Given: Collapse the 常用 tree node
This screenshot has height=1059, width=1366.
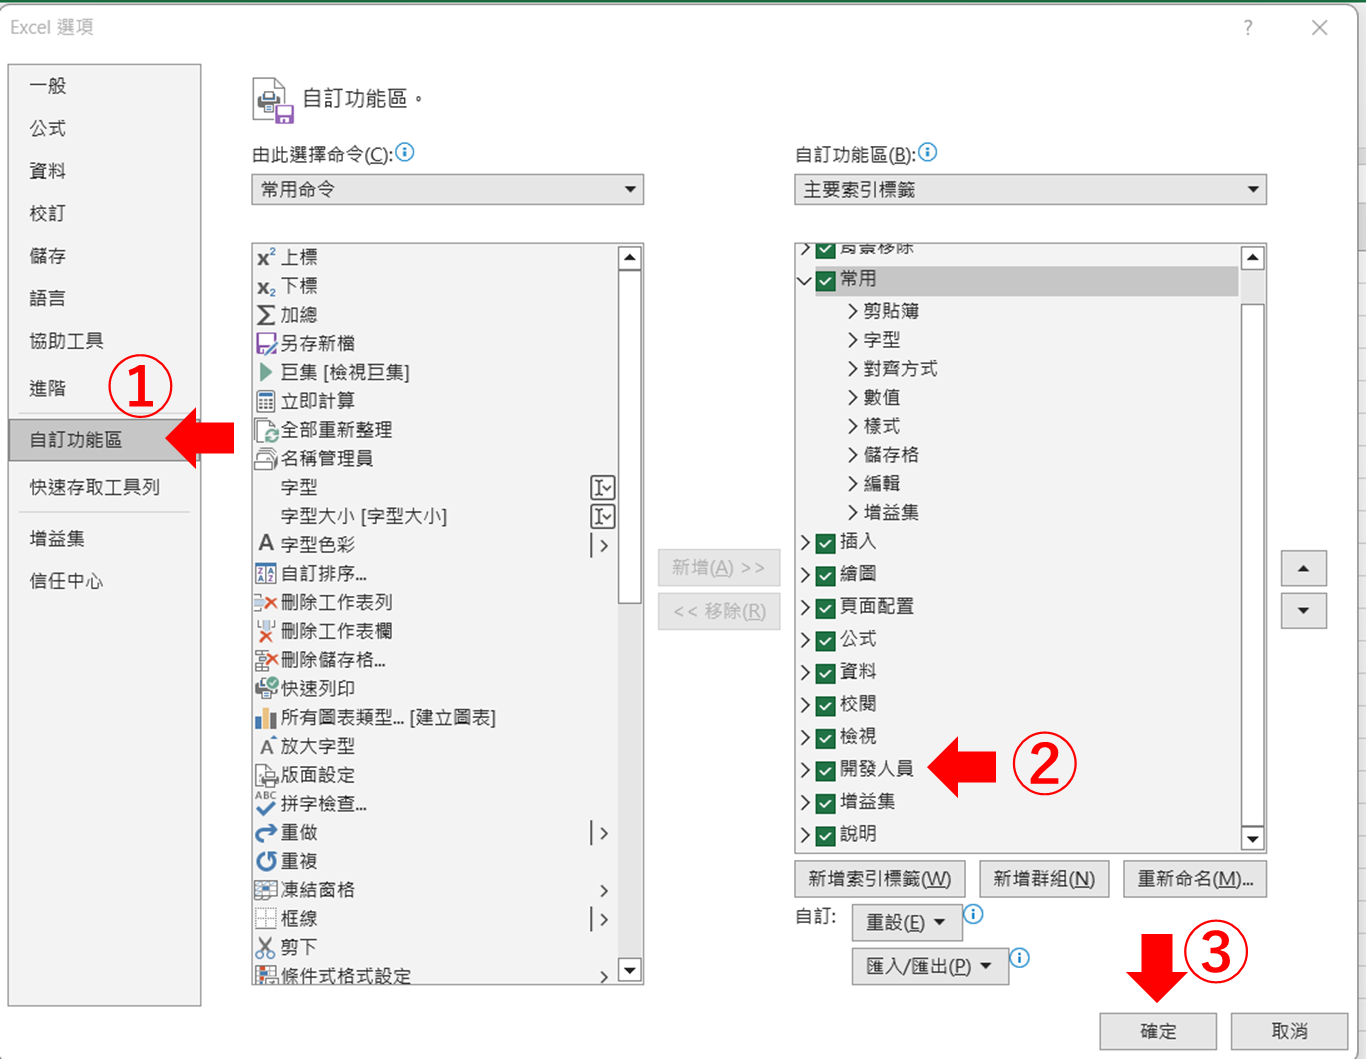Looking at the screenshot, I should coord(804,280).
